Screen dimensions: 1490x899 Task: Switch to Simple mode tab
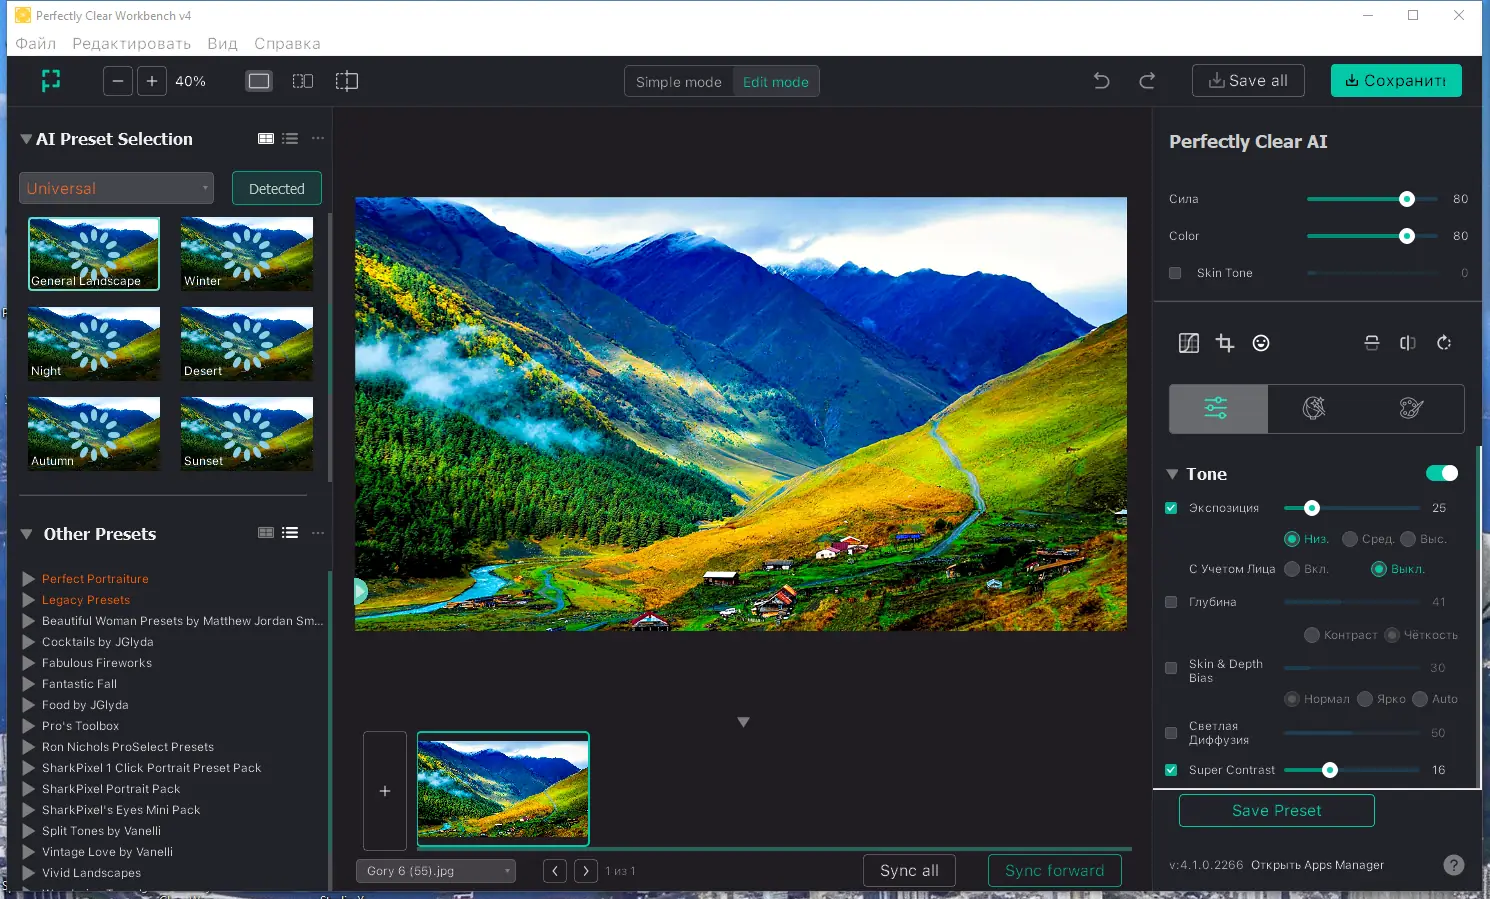[678, 82]
